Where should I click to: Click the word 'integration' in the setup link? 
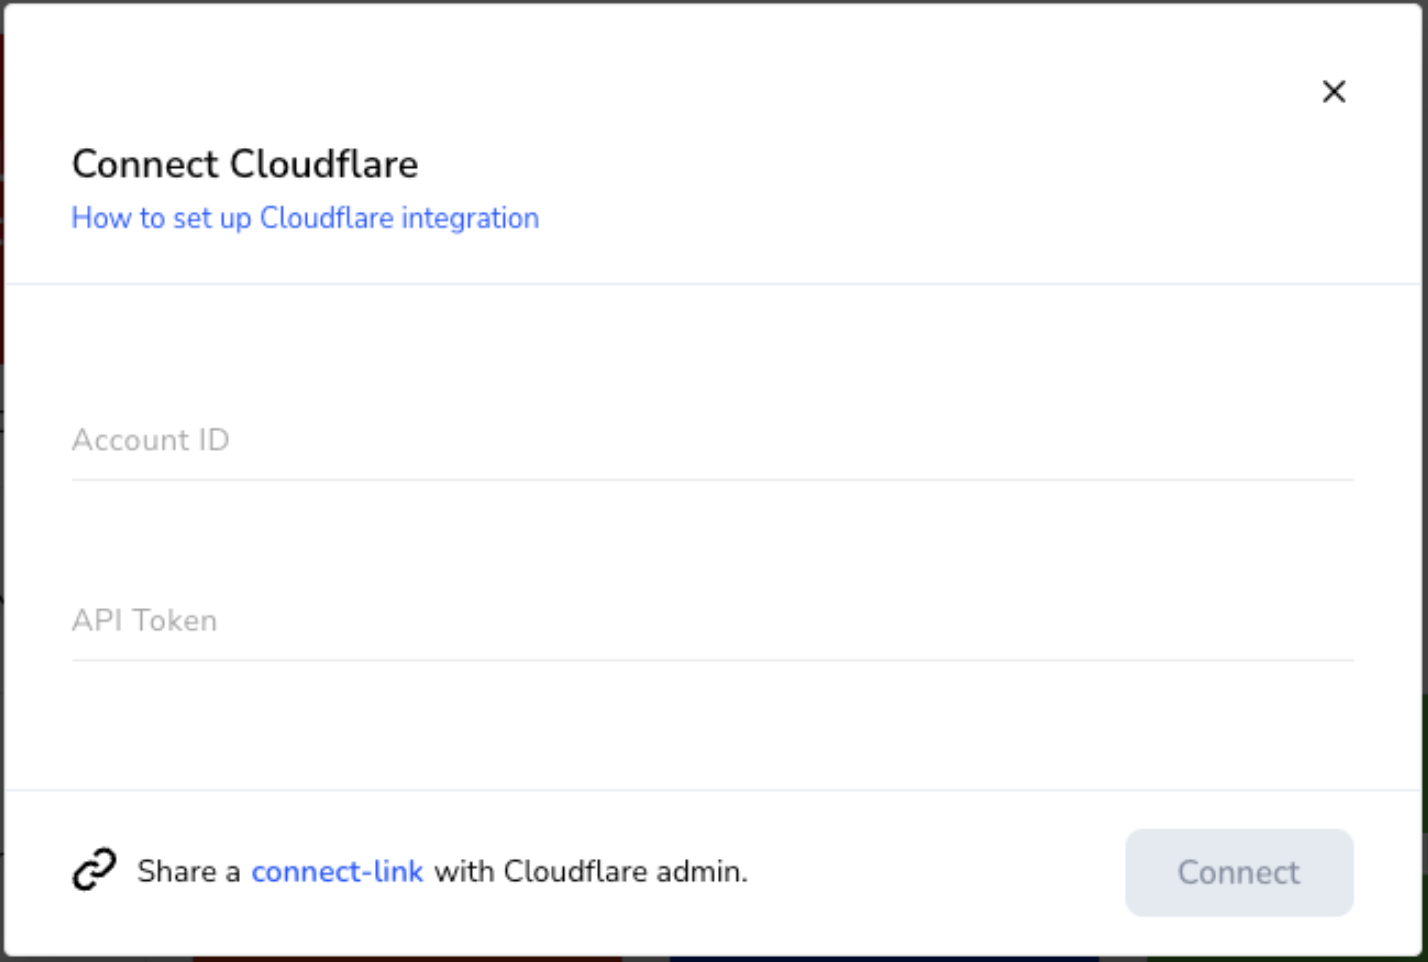(470, 218)
